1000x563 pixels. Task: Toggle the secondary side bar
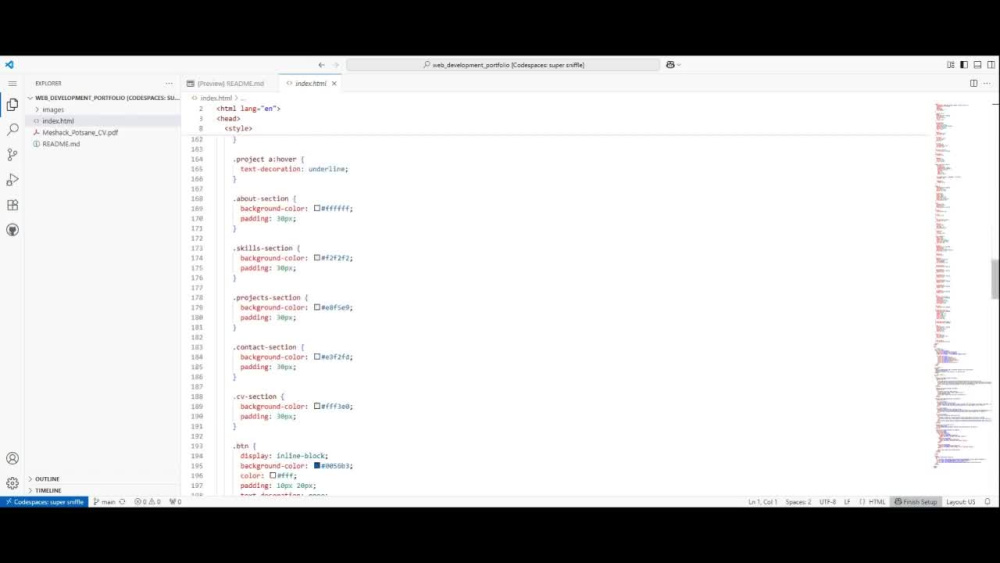(x=991, y=64)
